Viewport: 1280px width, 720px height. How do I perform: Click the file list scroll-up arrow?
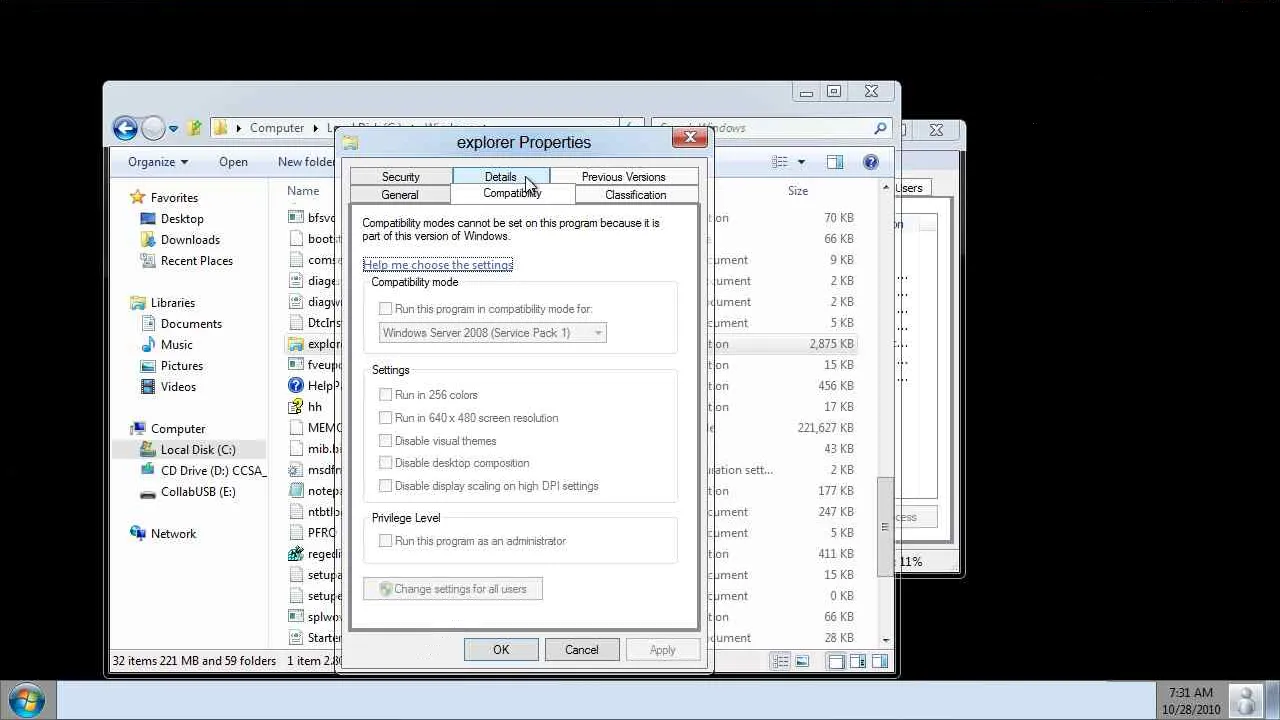click(885, 188)
